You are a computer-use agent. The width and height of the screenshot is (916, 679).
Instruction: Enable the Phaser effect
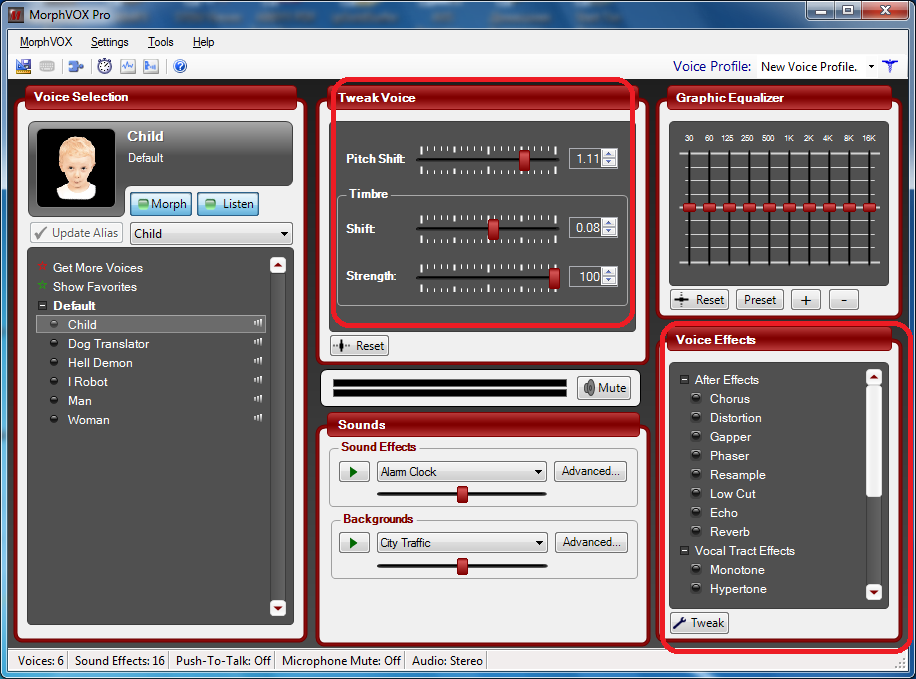[x=696, y=455]
